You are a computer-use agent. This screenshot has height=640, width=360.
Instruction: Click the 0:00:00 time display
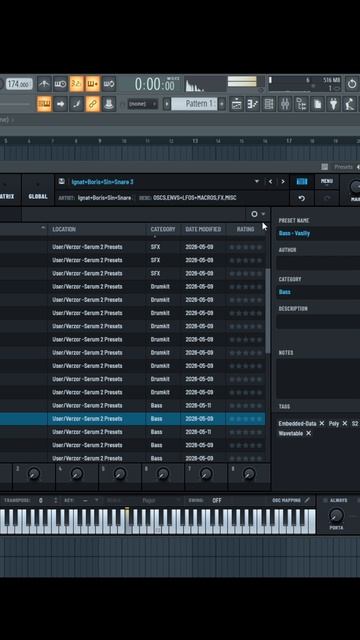(x=155, y=85)
